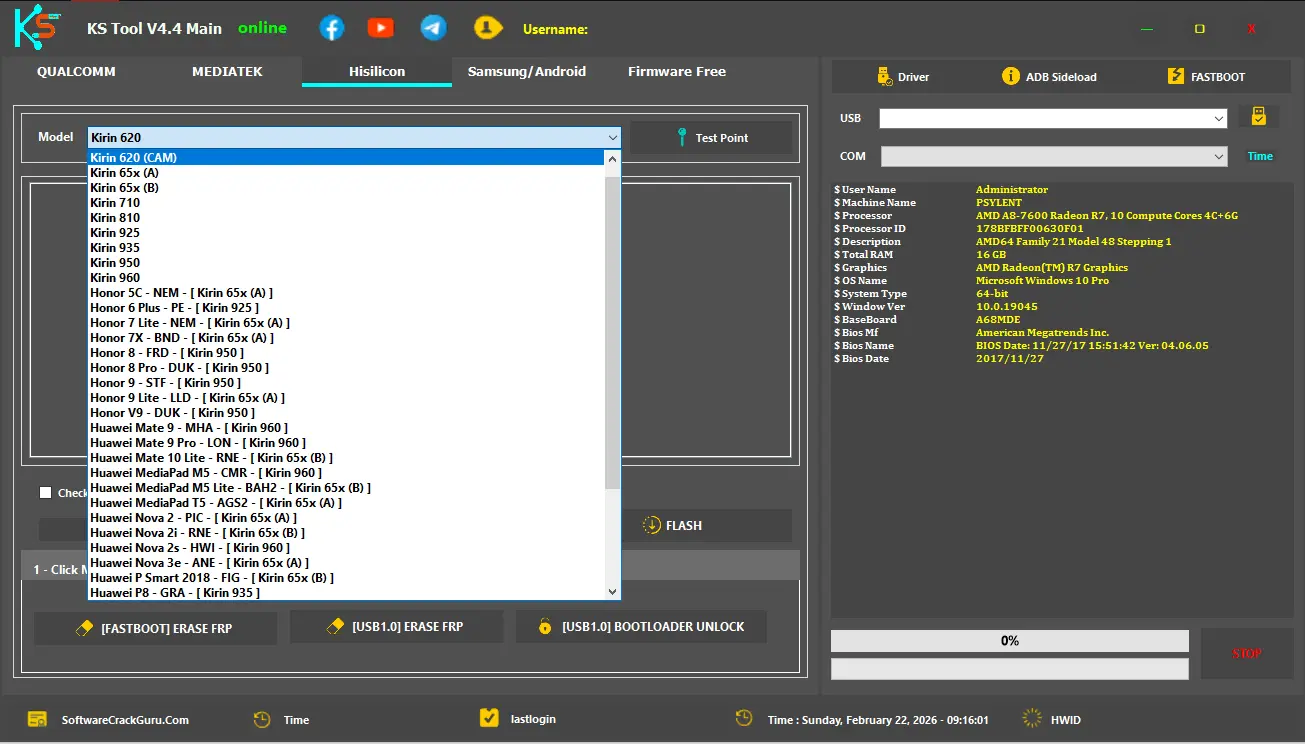This screenshot has height=744, width=1305.
Task: Select Honor 9 Lite - LLD model
Action: click(x=346, y=398)
